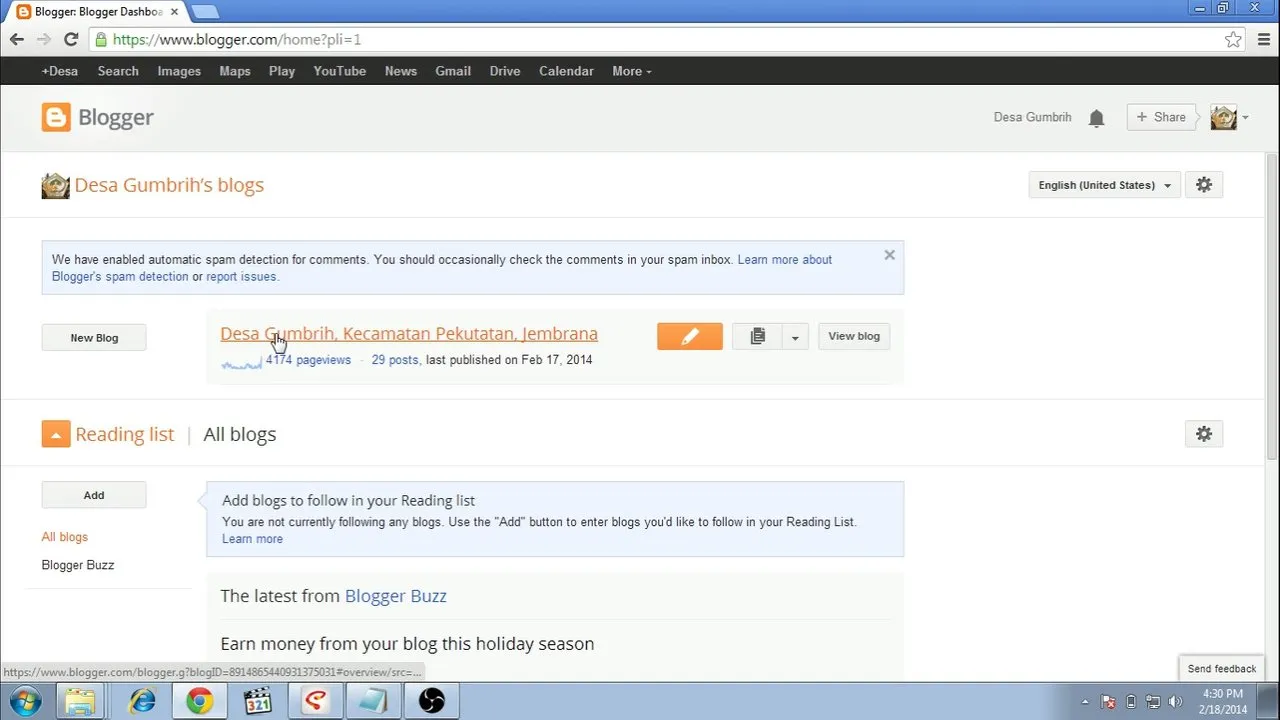Click the Share button
Screen dimensions: 1280x720
1161,117
